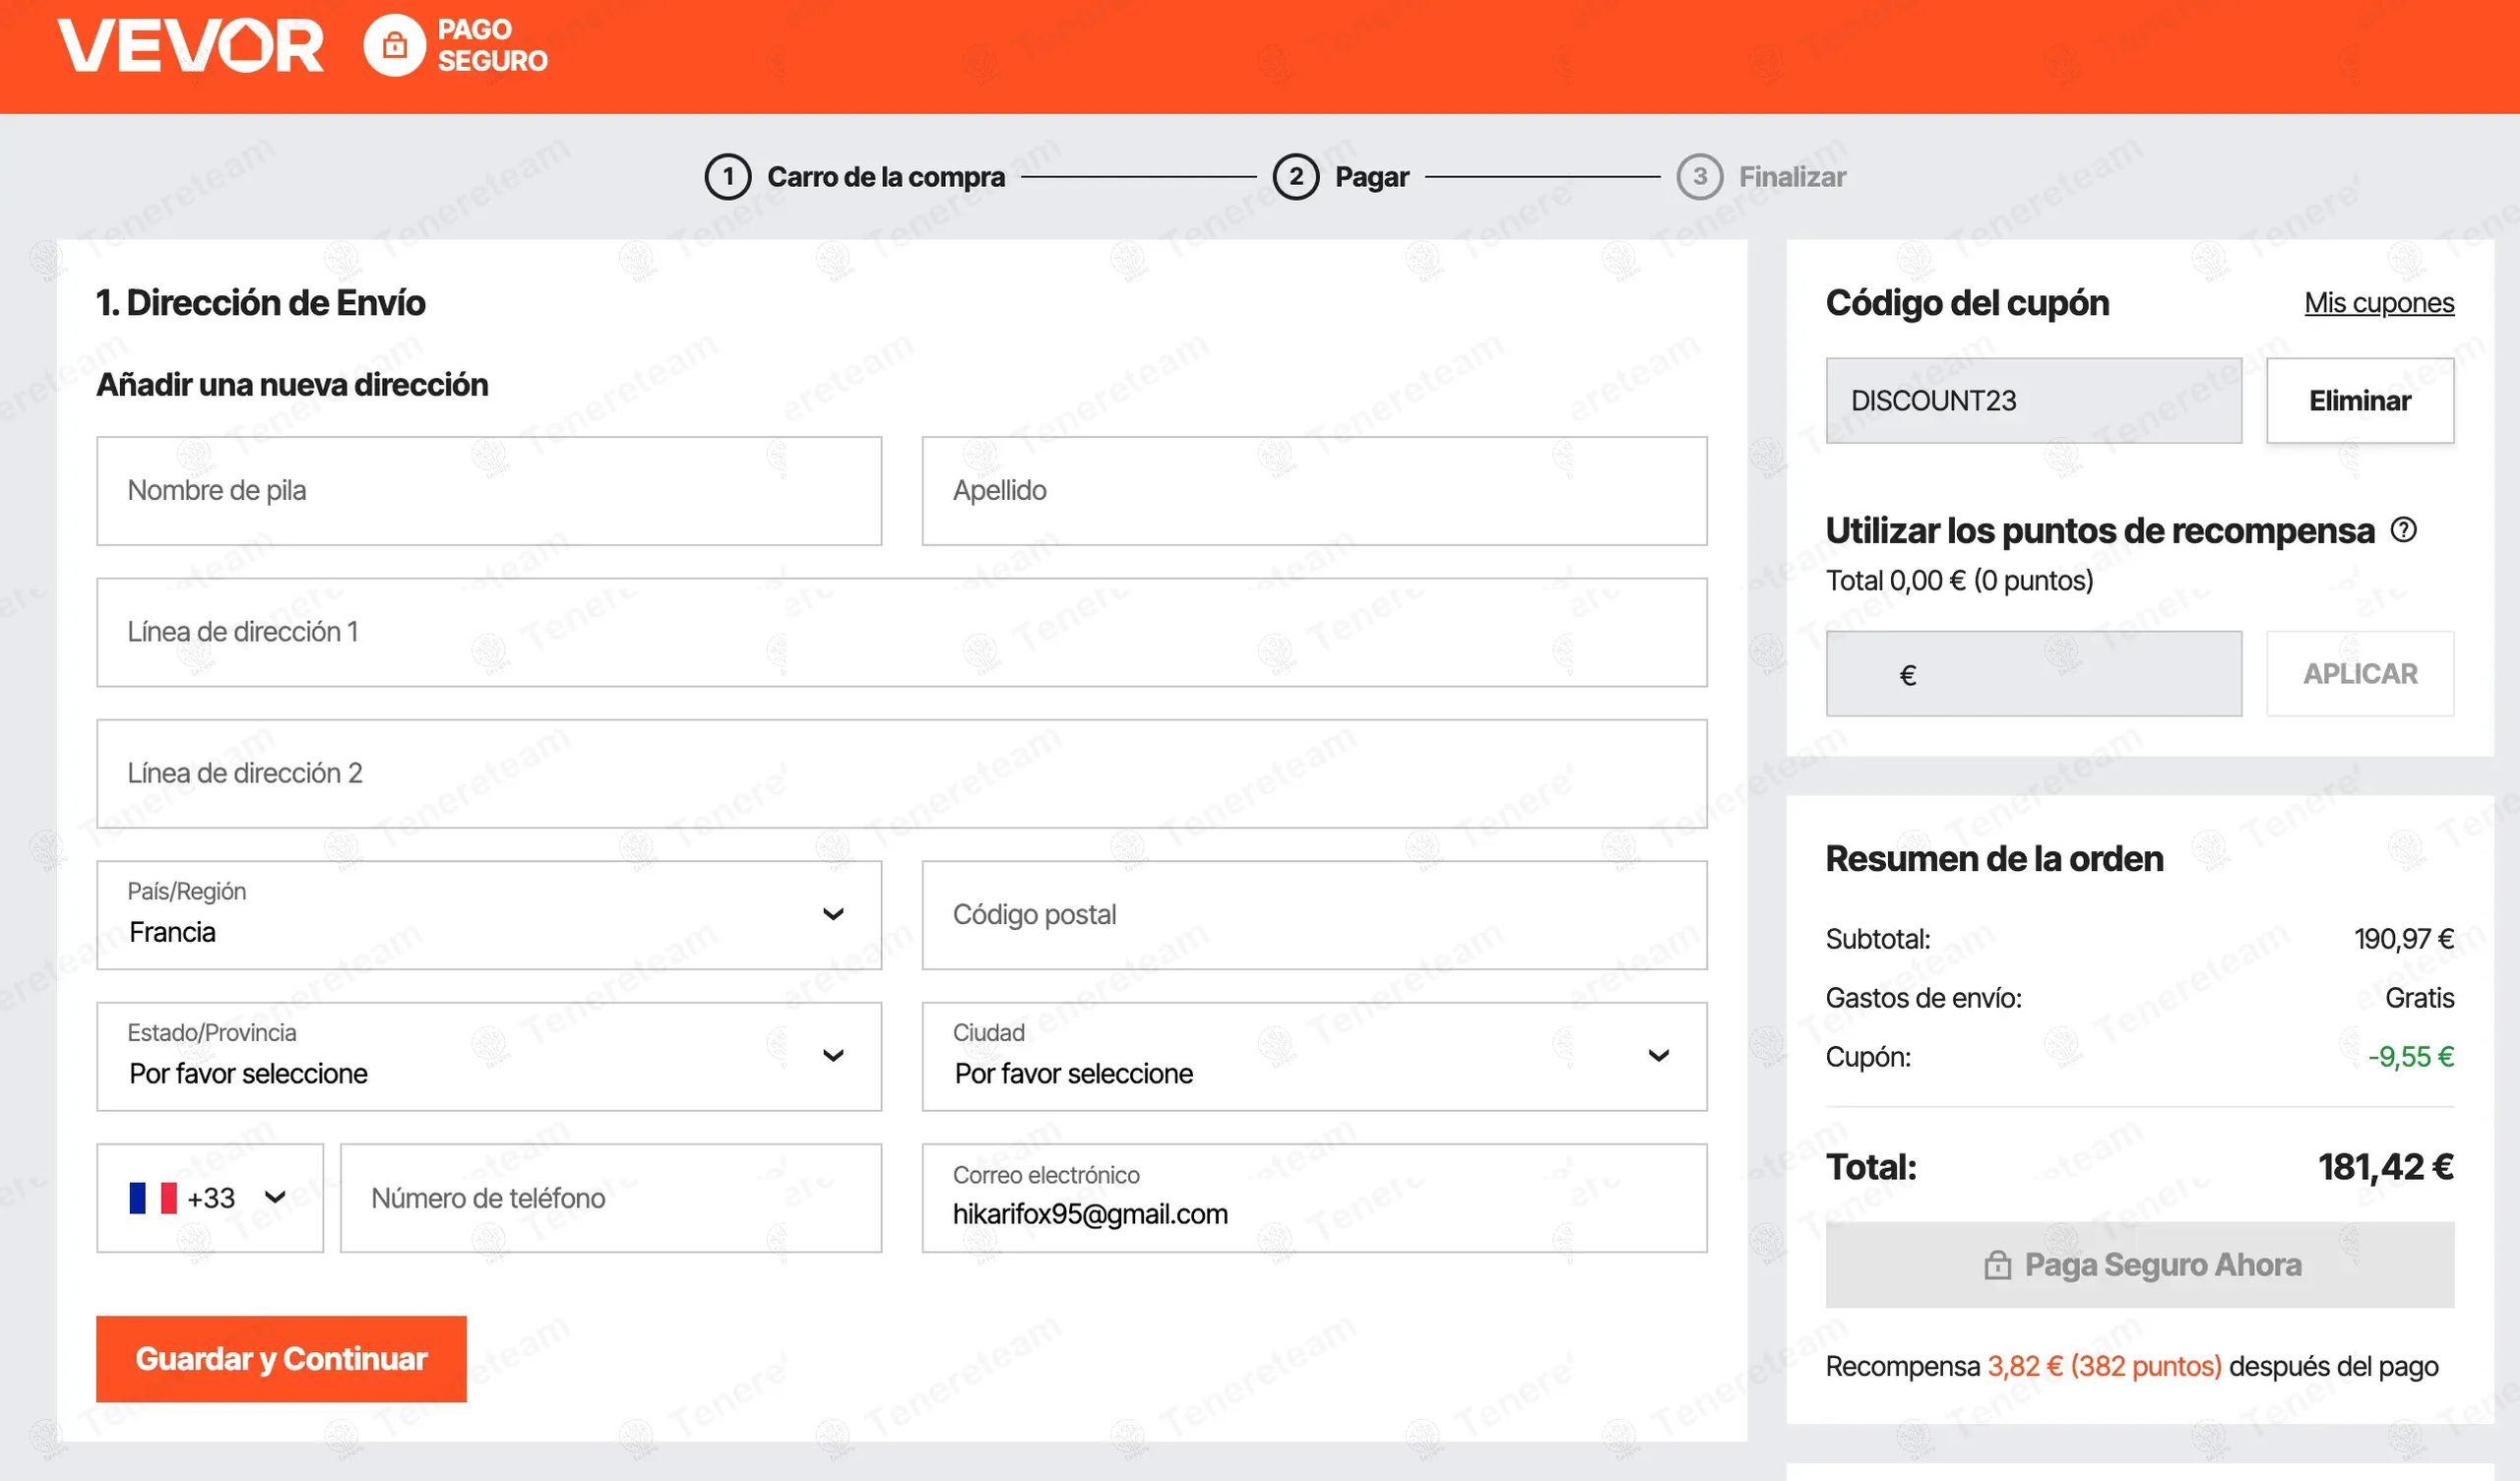Click the Número de teléfono field

(611, 1198)
